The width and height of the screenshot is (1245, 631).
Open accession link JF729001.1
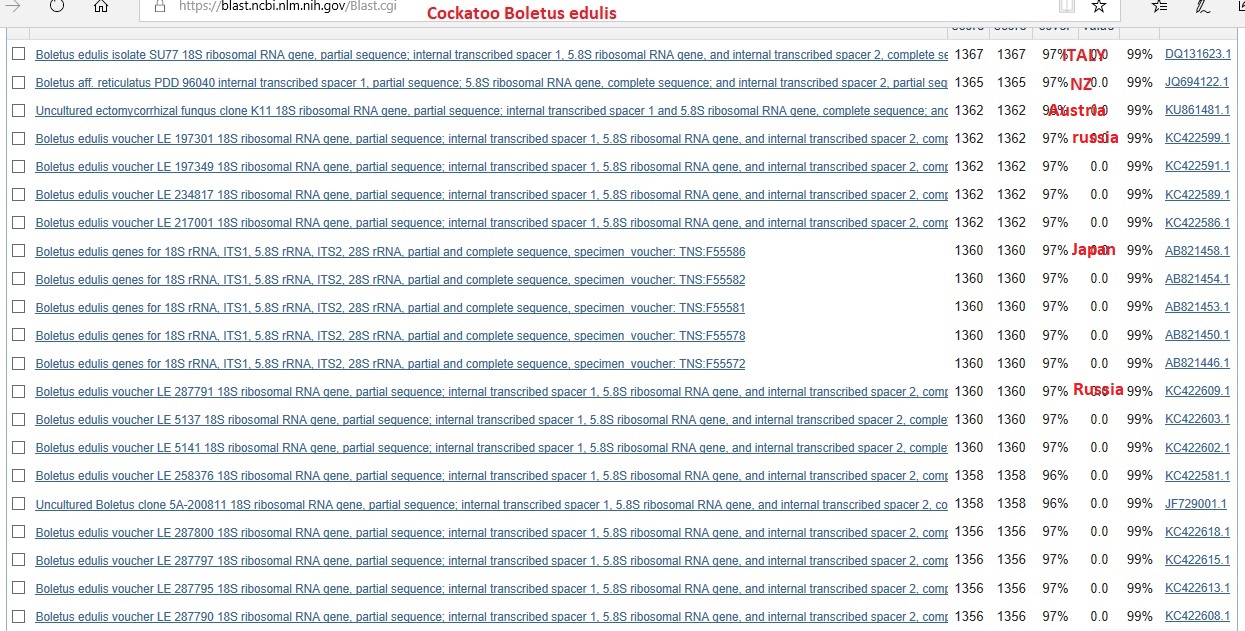1196,504
